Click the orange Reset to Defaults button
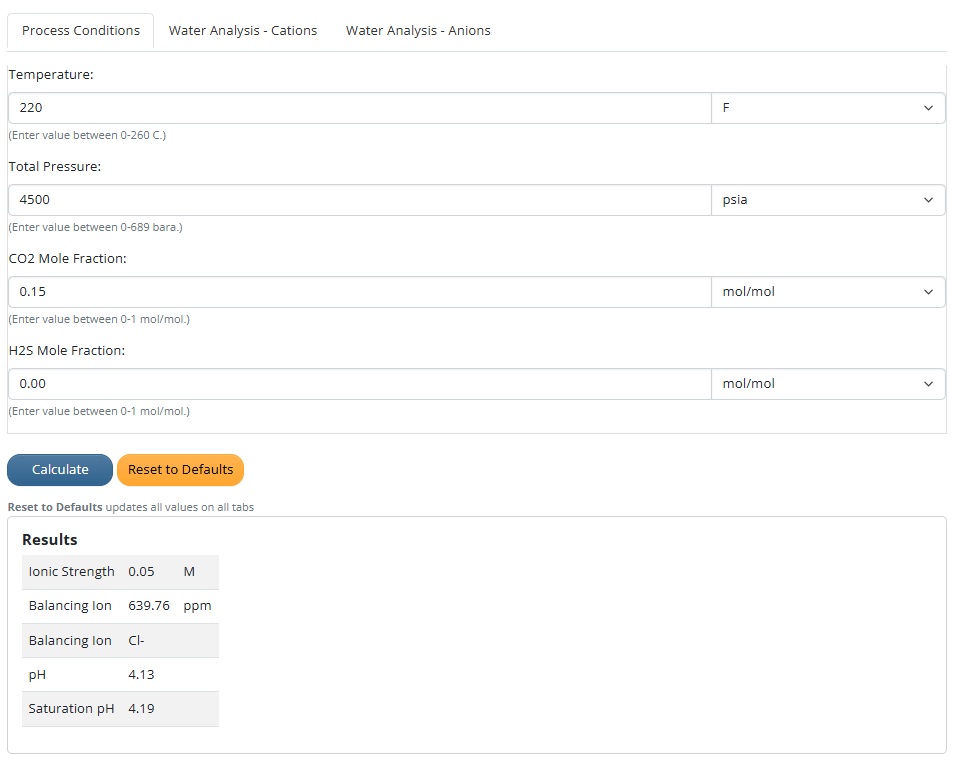This screenshot has width=956, height=766. coord(180,470)
